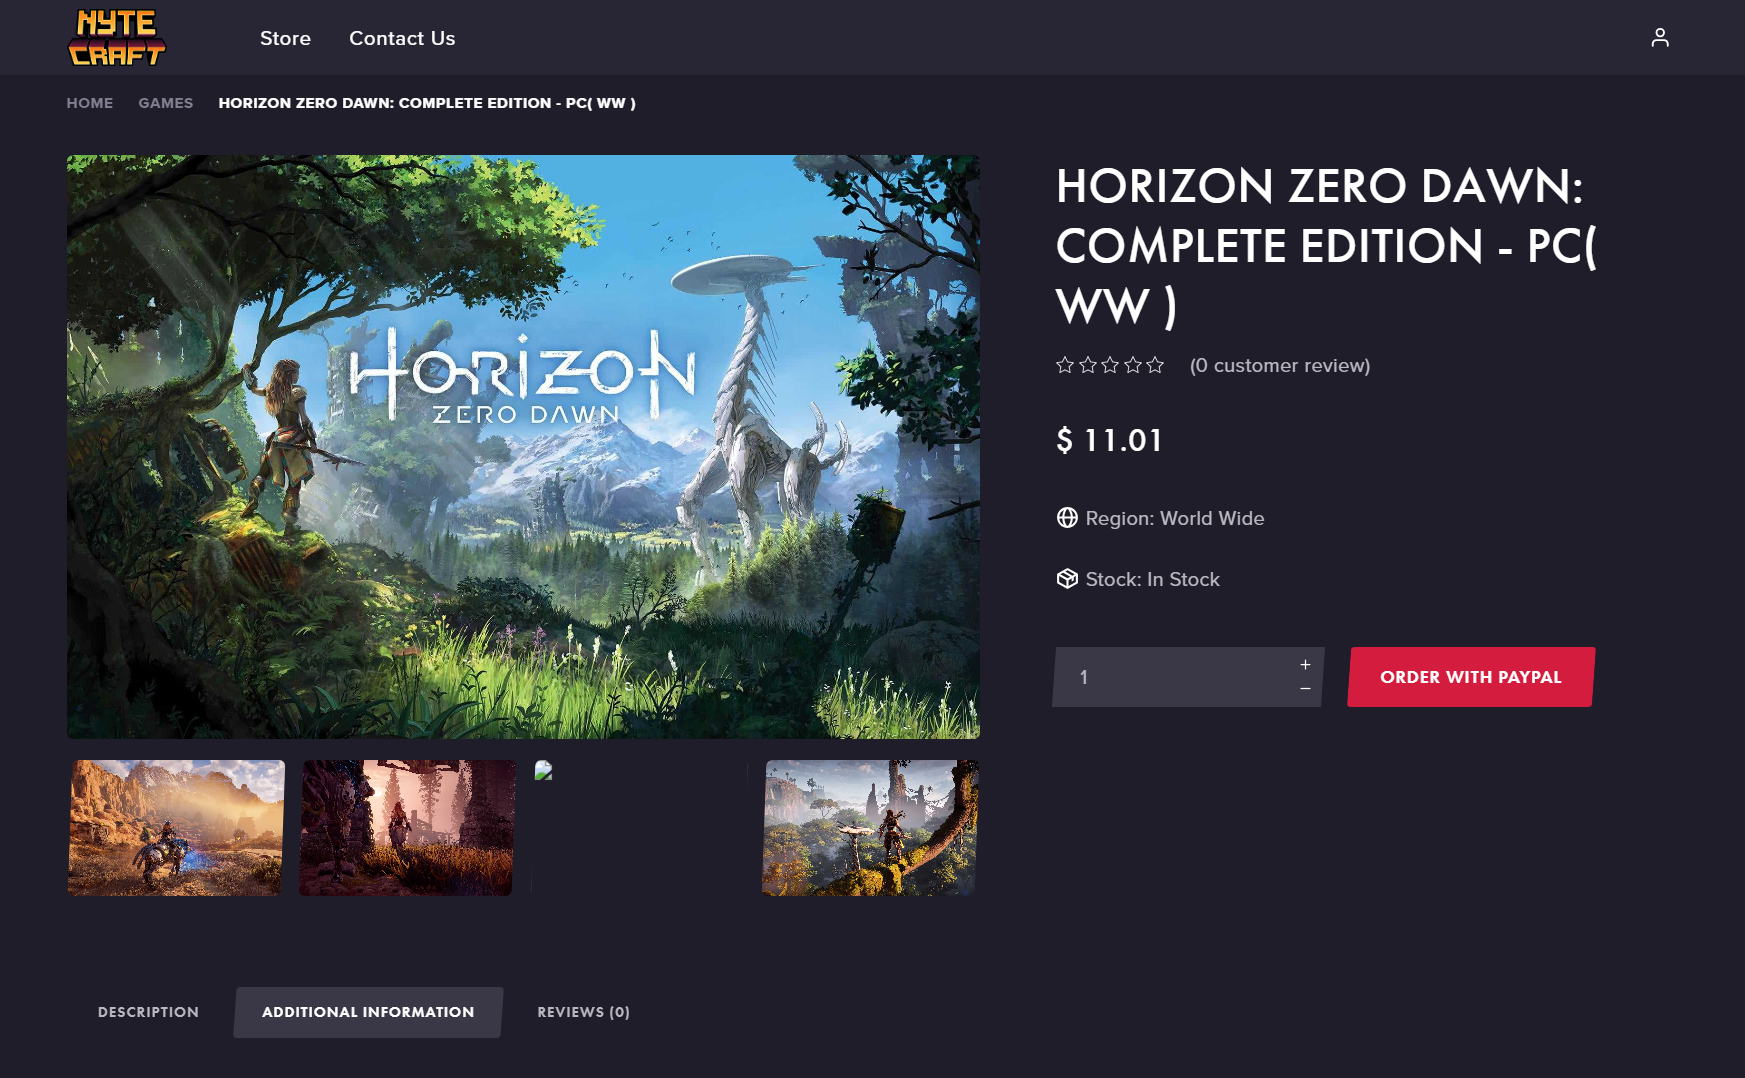Image resolution: width=1745 pixels, height=1078 pixels.
Task: Open the Store menu item
Action: (285, 38)
